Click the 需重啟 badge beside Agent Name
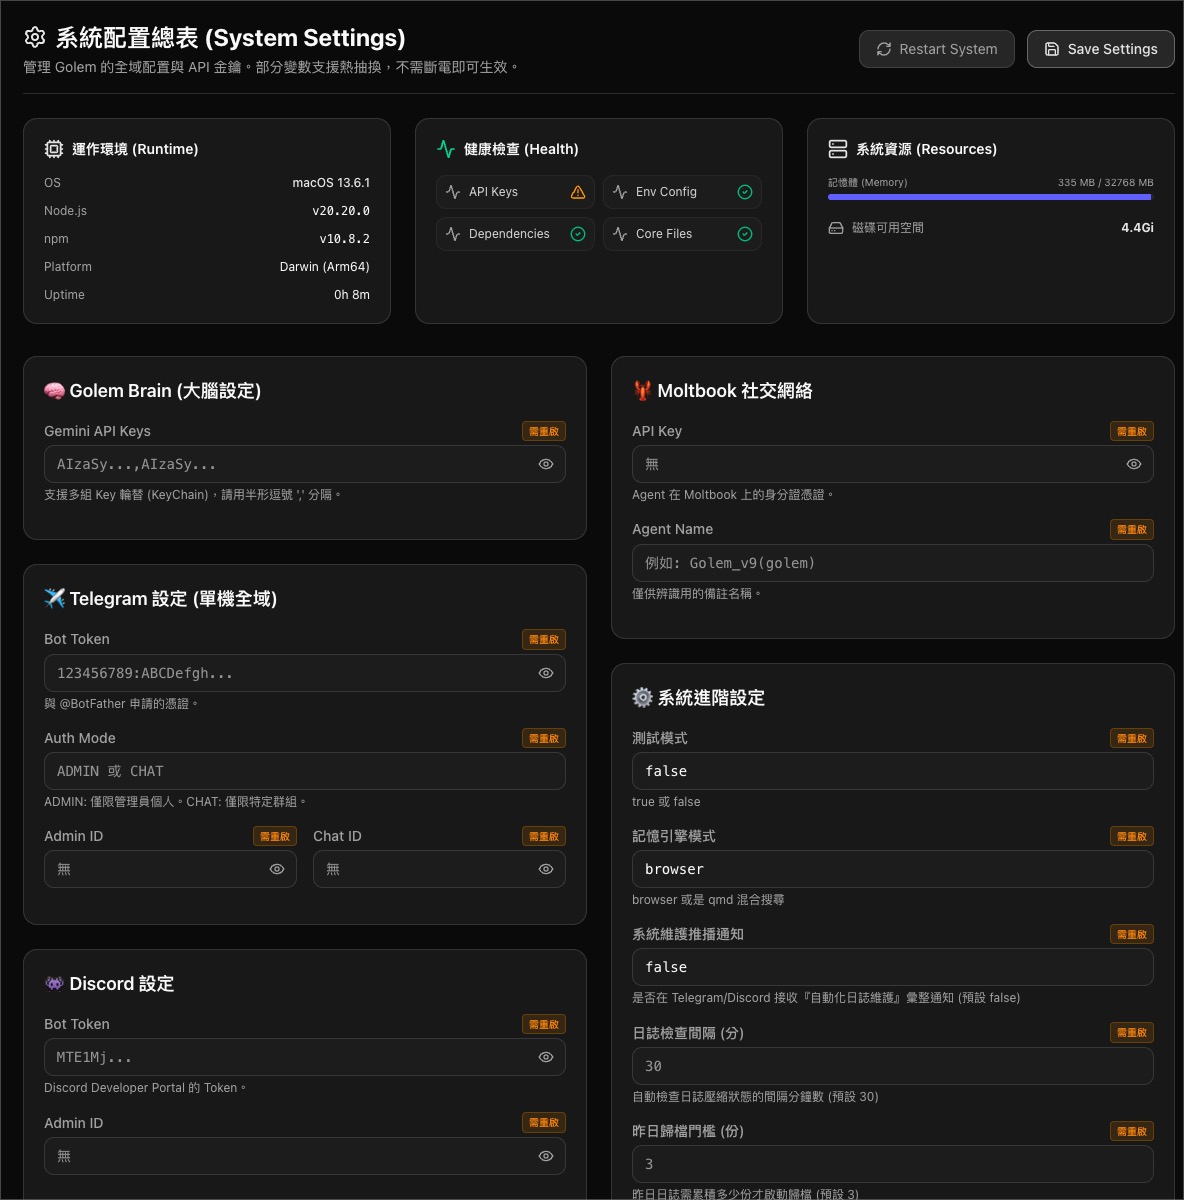 (1132, 529)
